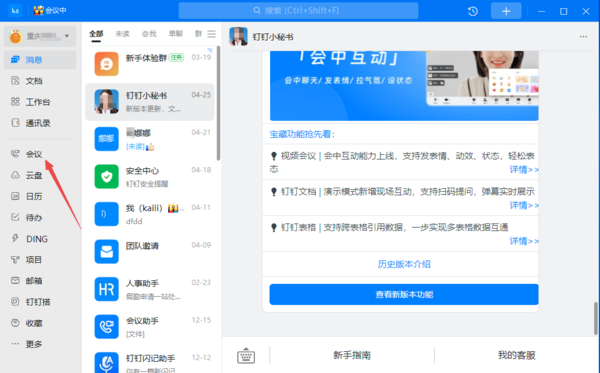Open the organization dropdown in sidebar
This screenshot has width=600, height=373.
point(40,36)
